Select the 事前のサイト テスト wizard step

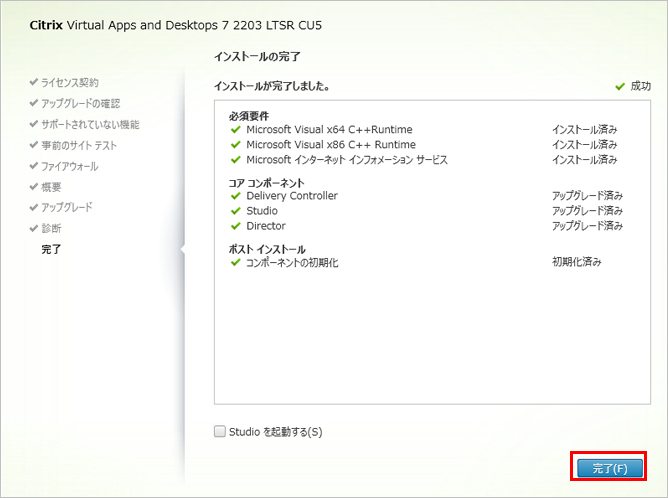point(79,145)
